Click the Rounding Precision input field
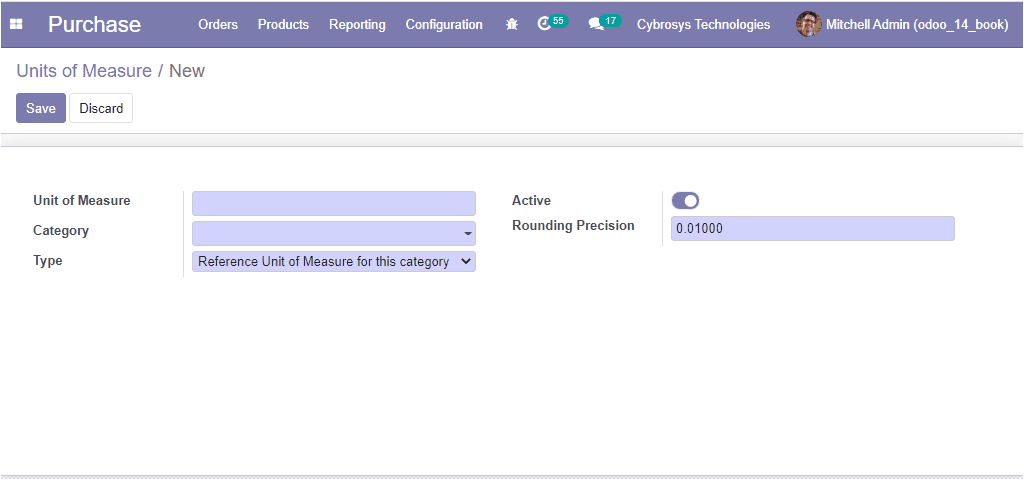The image size is (1024, 480). 813,229
